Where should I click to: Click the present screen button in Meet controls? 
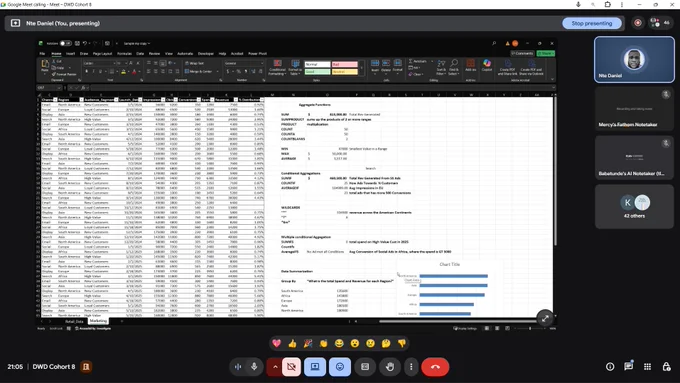[315, 367]
